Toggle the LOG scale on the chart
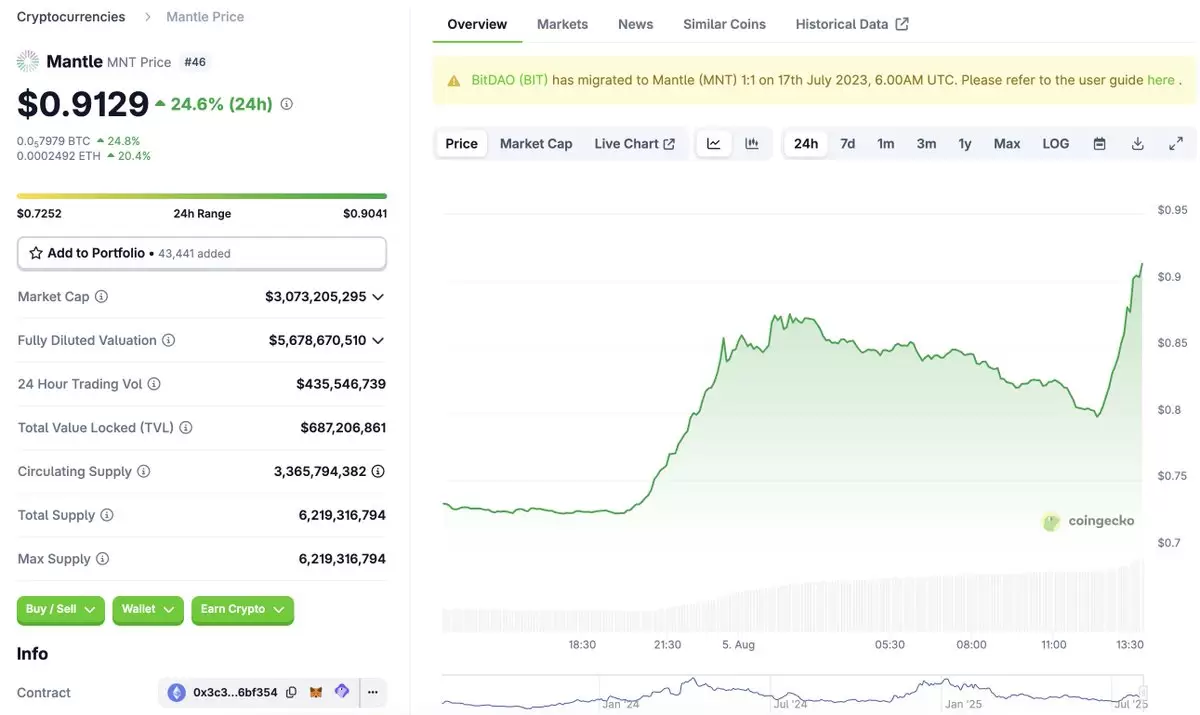The image size is (1200, 715). 1056,144
